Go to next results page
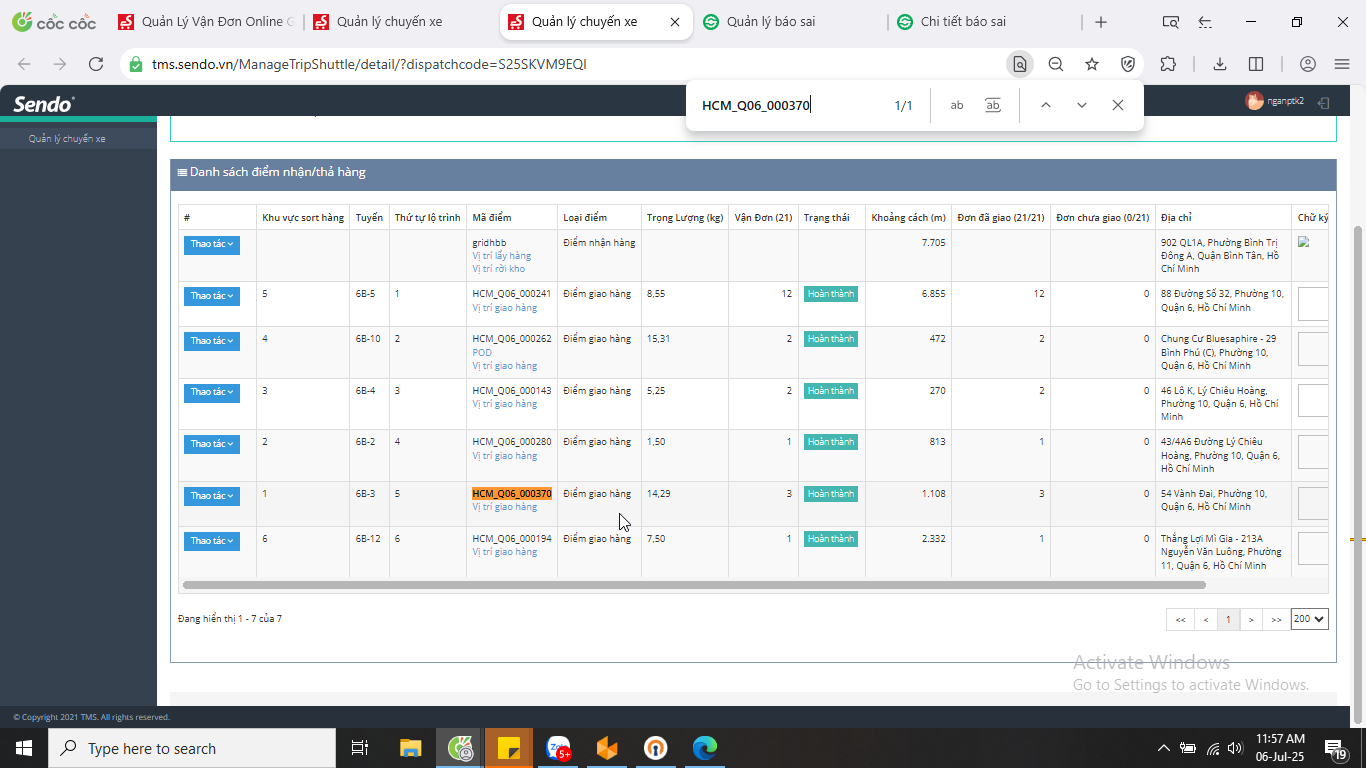Screen dimensions: 1366x768 click(1251, 620)
